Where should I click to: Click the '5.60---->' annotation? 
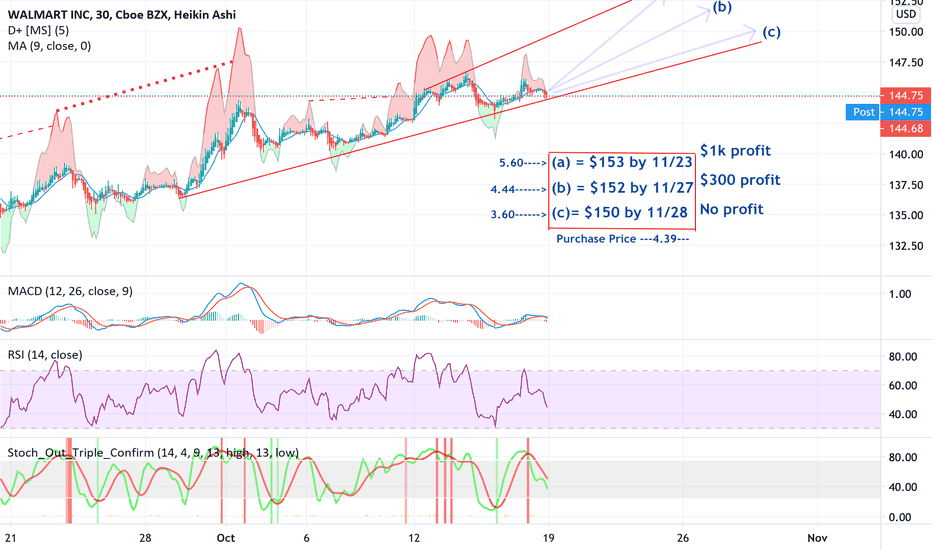[522, 163]
